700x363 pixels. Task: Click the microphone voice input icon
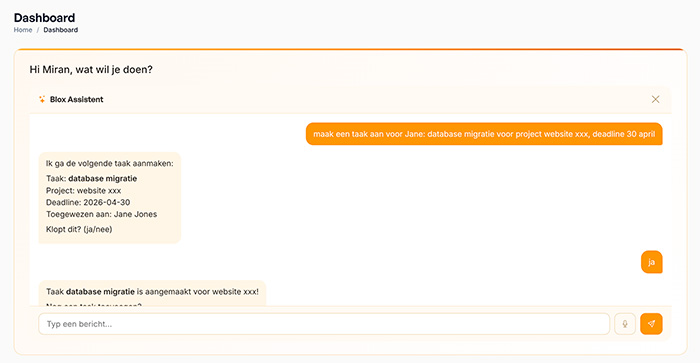point(625,324)
